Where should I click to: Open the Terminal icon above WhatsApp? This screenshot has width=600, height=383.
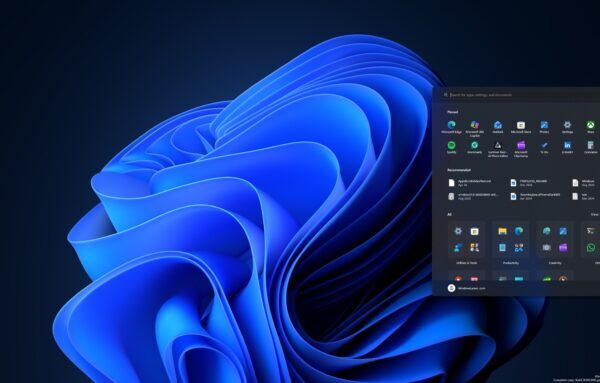[591, 231]
